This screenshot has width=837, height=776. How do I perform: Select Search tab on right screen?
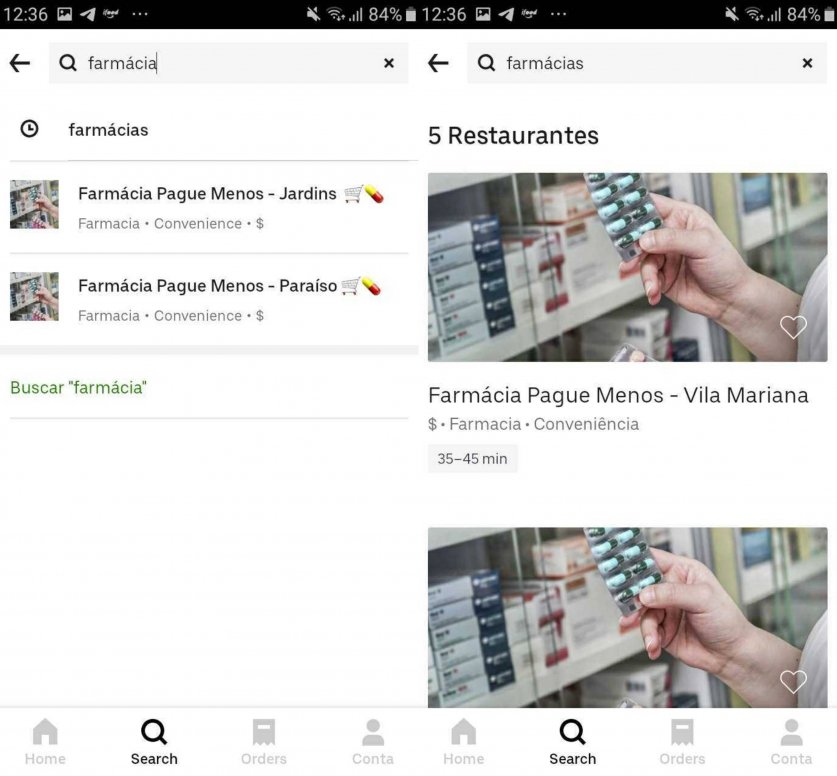573,742
